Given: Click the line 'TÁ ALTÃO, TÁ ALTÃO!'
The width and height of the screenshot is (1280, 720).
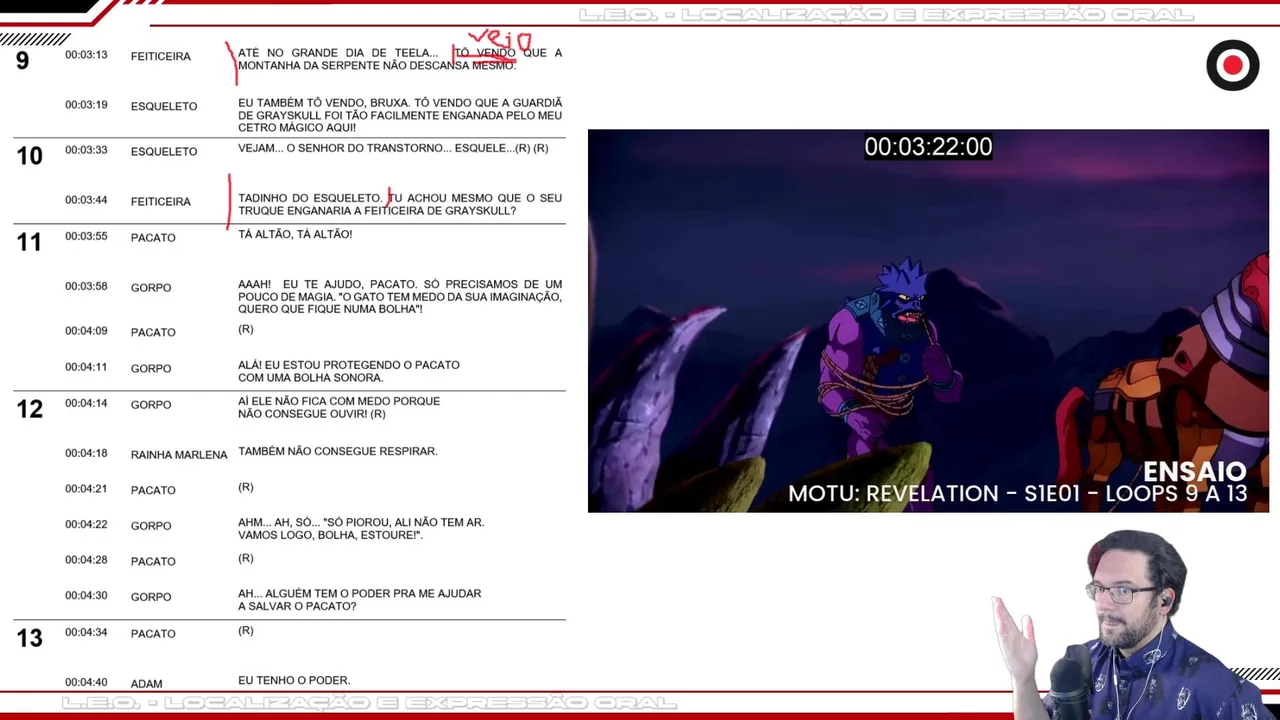Looking at the screenshot, I should 295,234.
